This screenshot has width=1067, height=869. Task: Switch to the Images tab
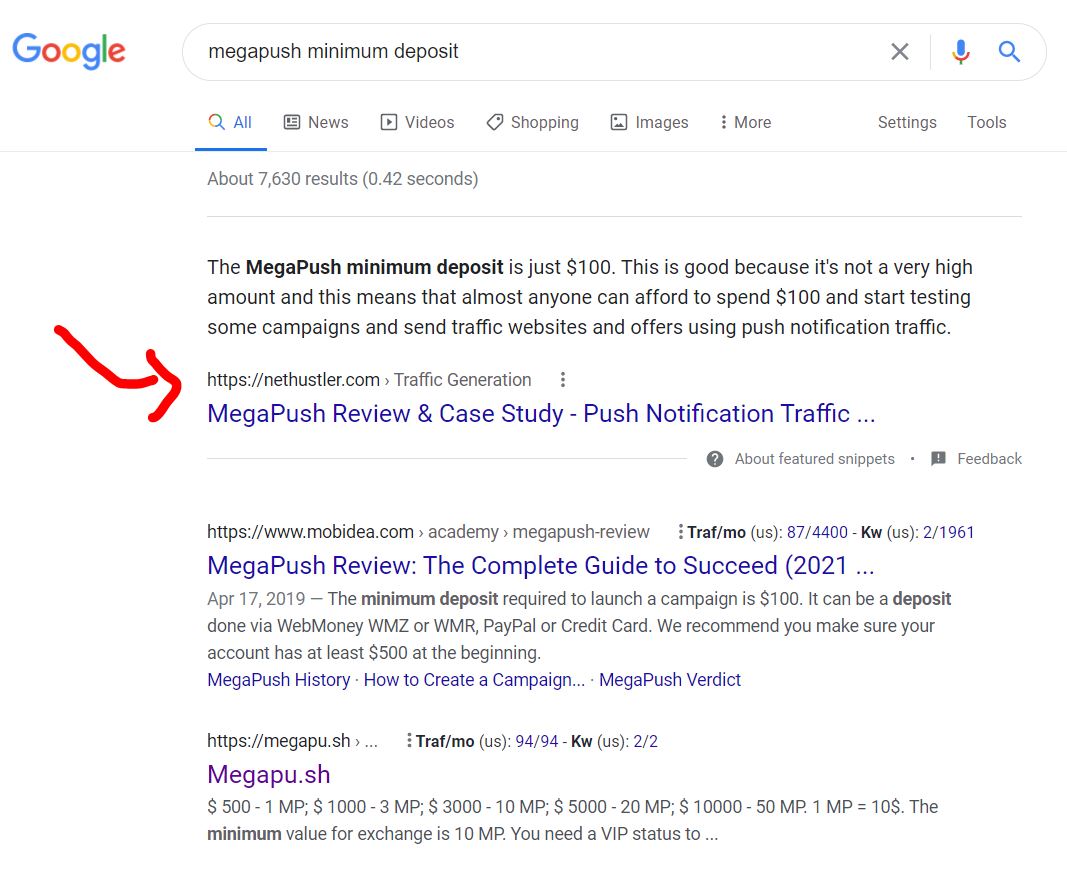(649, 122)
